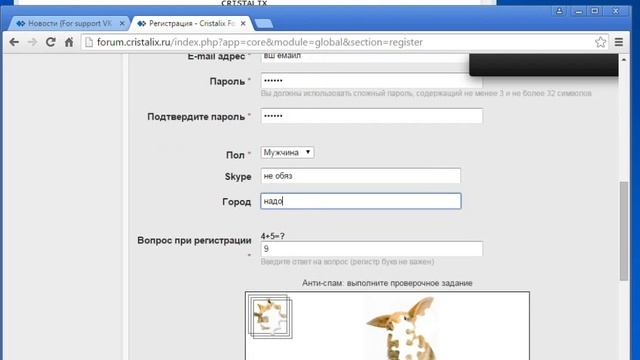Viewport: 640px width, 360px height.
Task: Select the Регистрация - Cristalix tab
Action: click(x=191, y=24)
